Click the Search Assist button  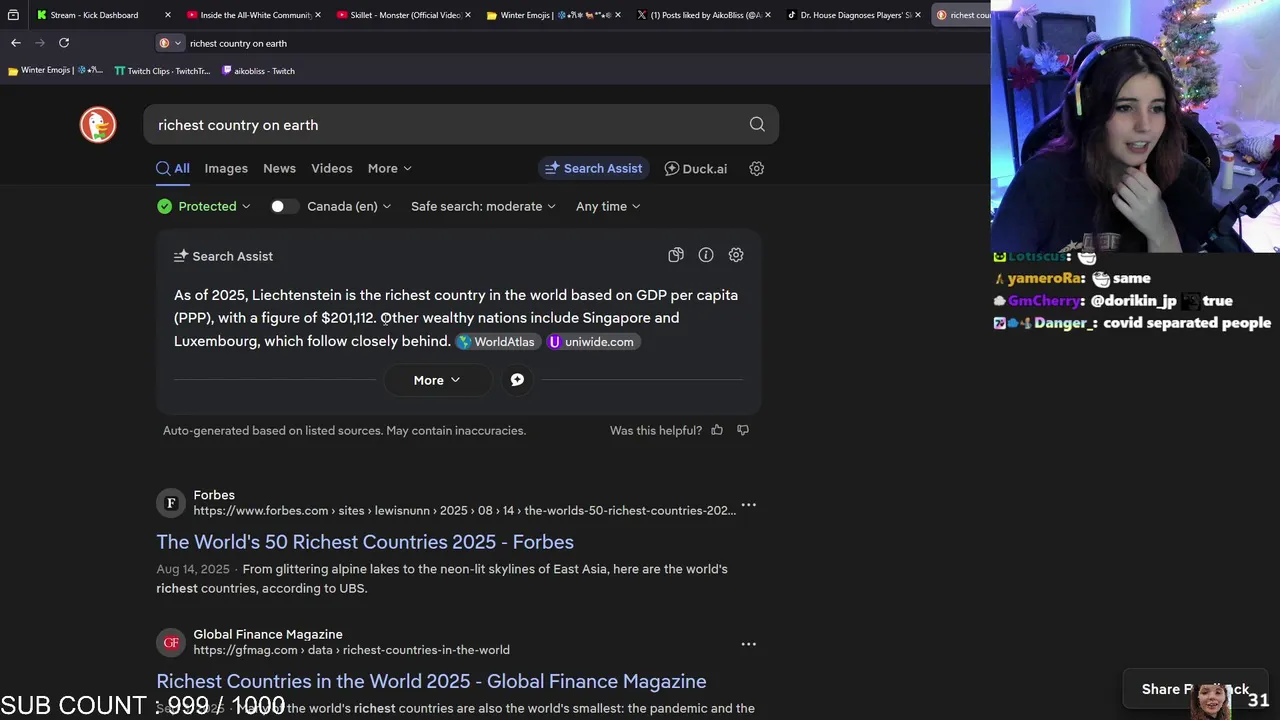(594, 168)
